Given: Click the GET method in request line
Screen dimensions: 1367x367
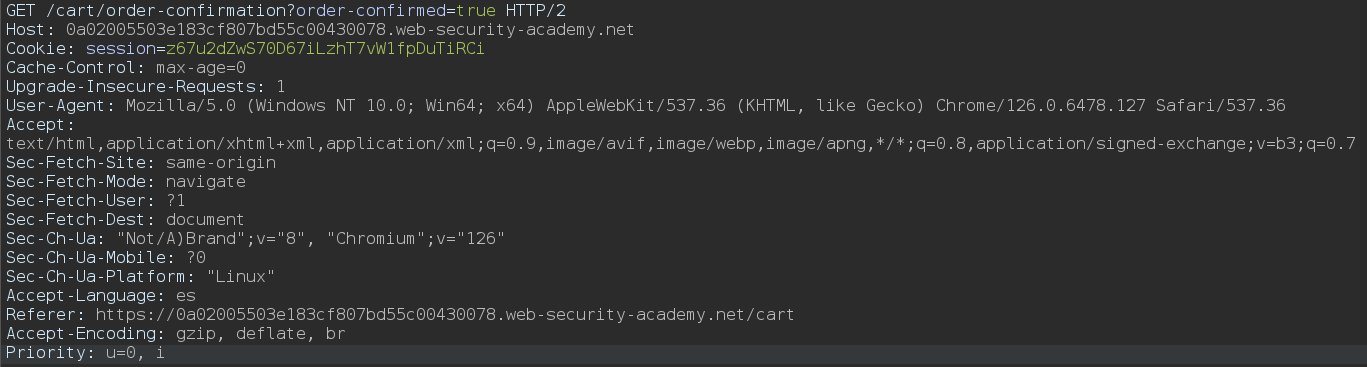Looking at the screenshot, I should coord(21,11).
